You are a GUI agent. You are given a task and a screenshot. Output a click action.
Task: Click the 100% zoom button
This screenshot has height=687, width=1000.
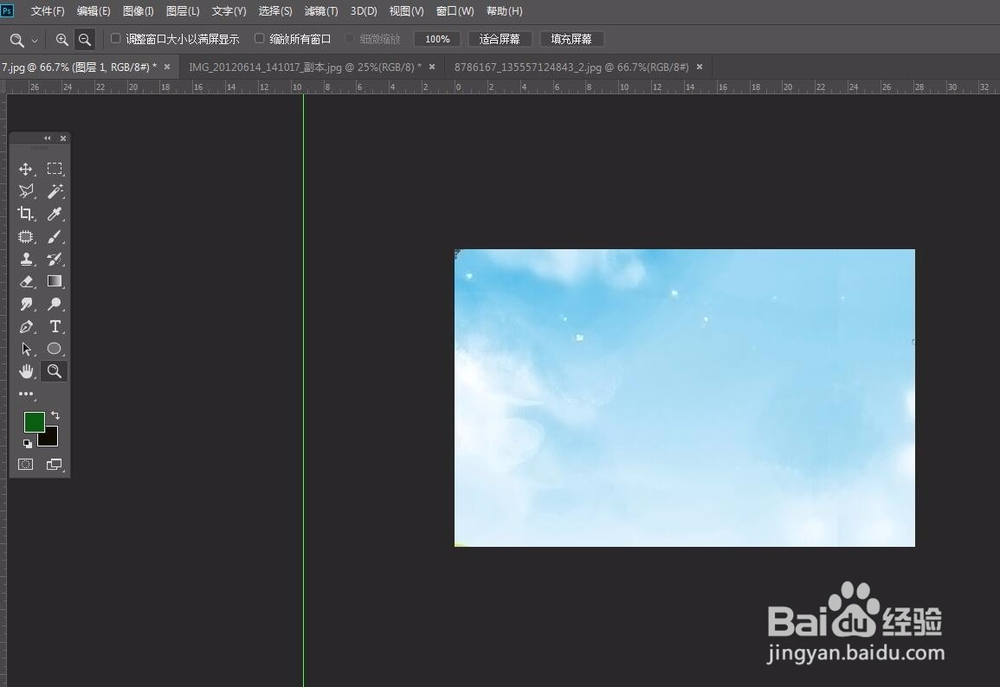tap(437, 39)
